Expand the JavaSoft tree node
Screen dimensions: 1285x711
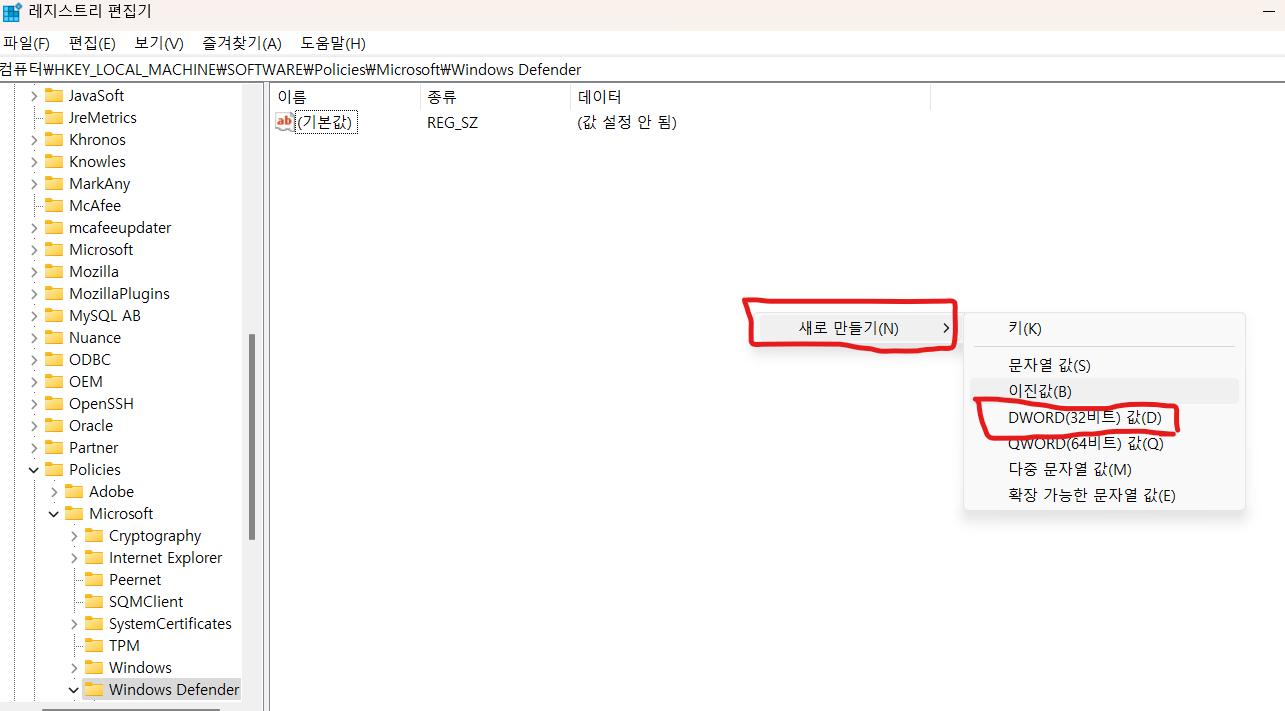pos(34,96)
